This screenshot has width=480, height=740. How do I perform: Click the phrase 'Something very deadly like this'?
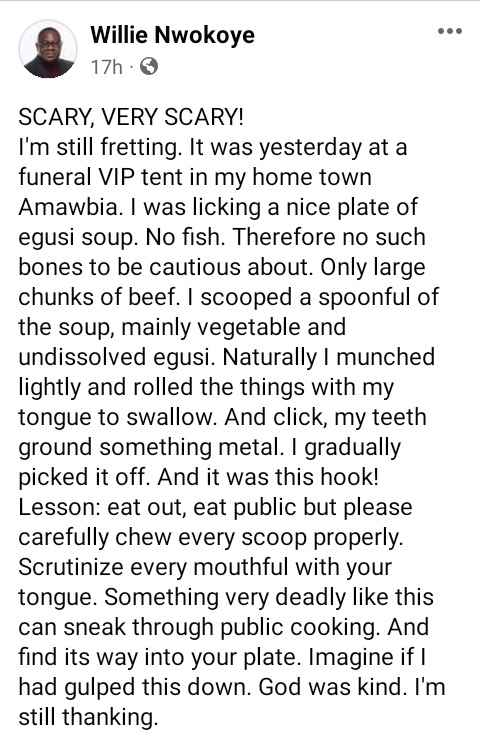click(x=269, y=597)
